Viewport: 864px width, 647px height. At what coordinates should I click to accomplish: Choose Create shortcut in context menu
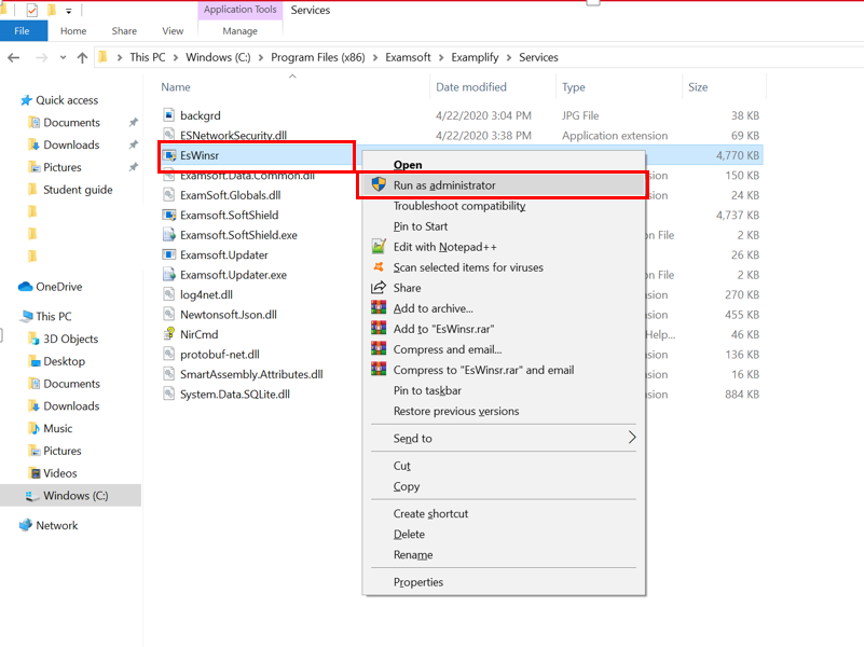(431, 514)
